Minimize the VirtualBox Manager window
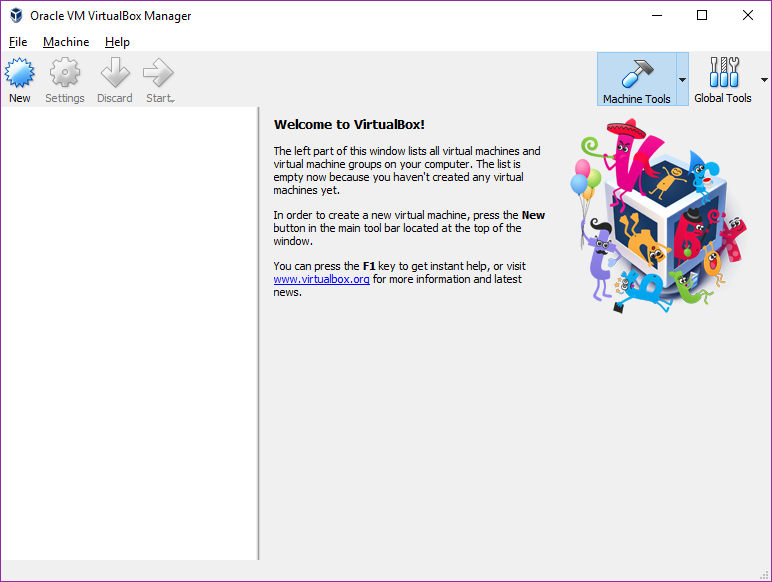 657,15
